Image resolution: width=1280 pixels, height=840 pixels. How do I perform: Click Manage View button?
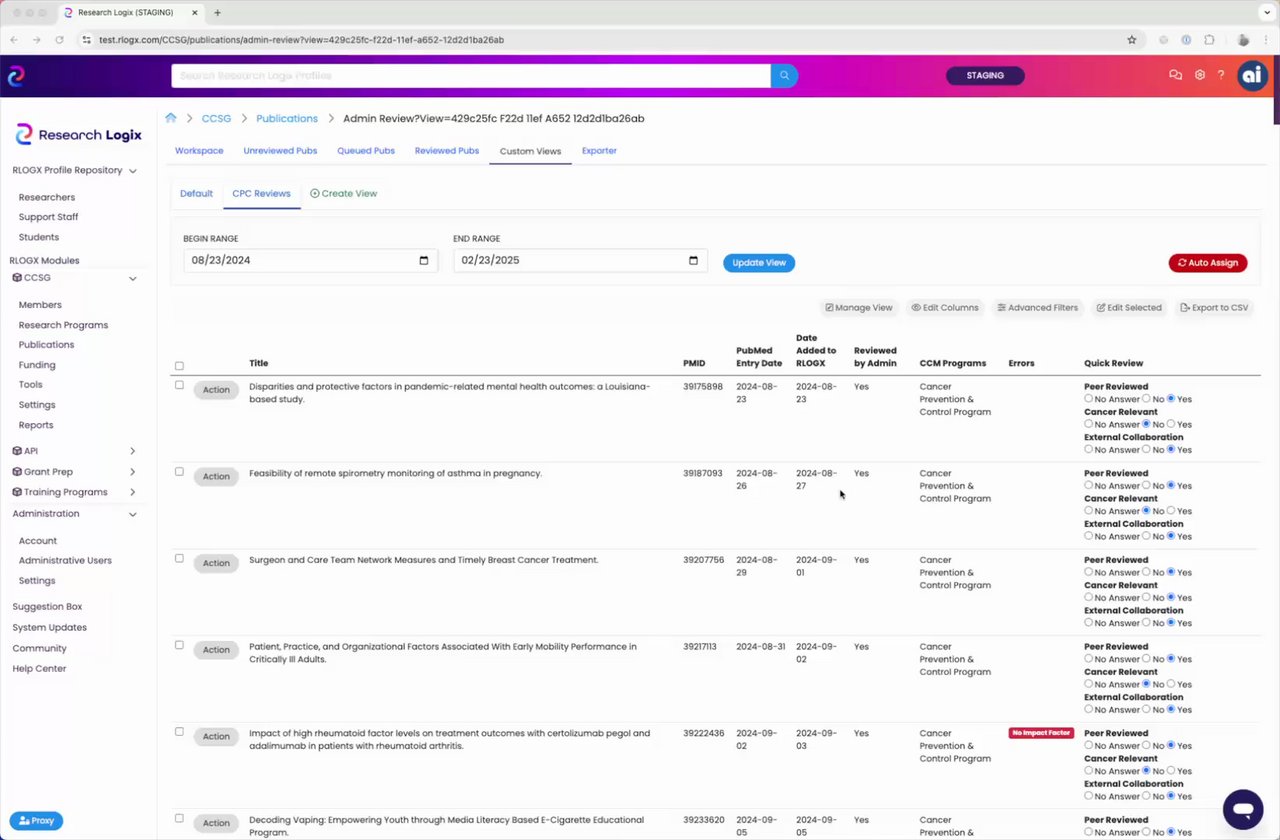pyautogui.click(x=859, y=308)
